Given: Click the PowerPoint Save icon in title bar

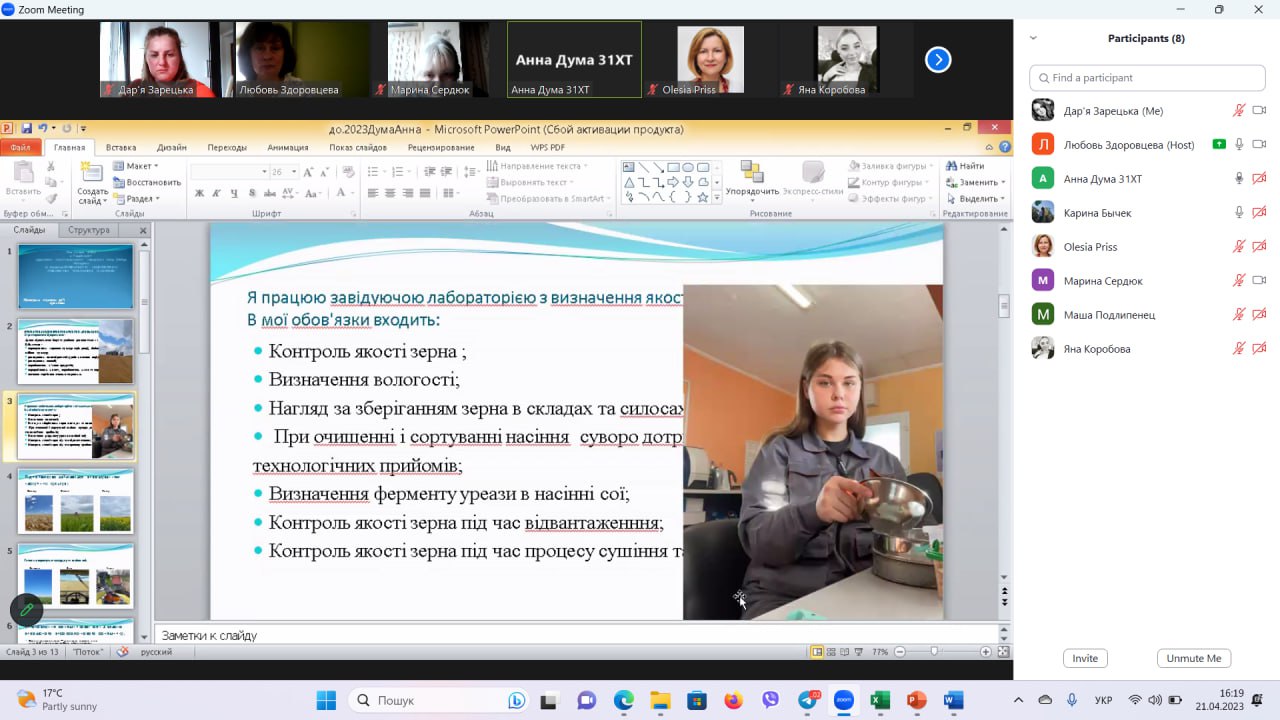Looking at the screenshot, I should (x=26, y=128).
